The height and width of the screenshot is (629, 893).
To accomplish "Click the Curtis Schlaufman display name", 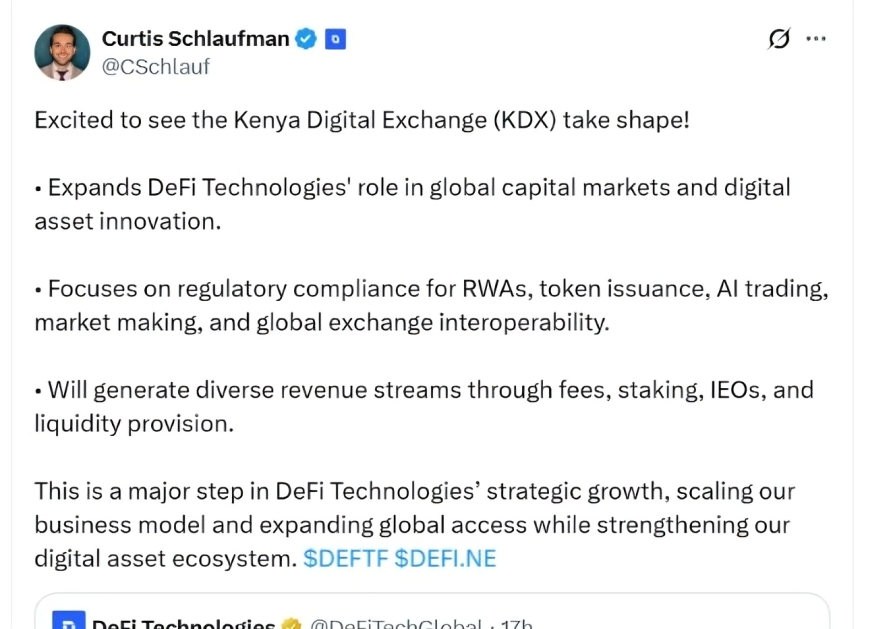I will point(195,39).
